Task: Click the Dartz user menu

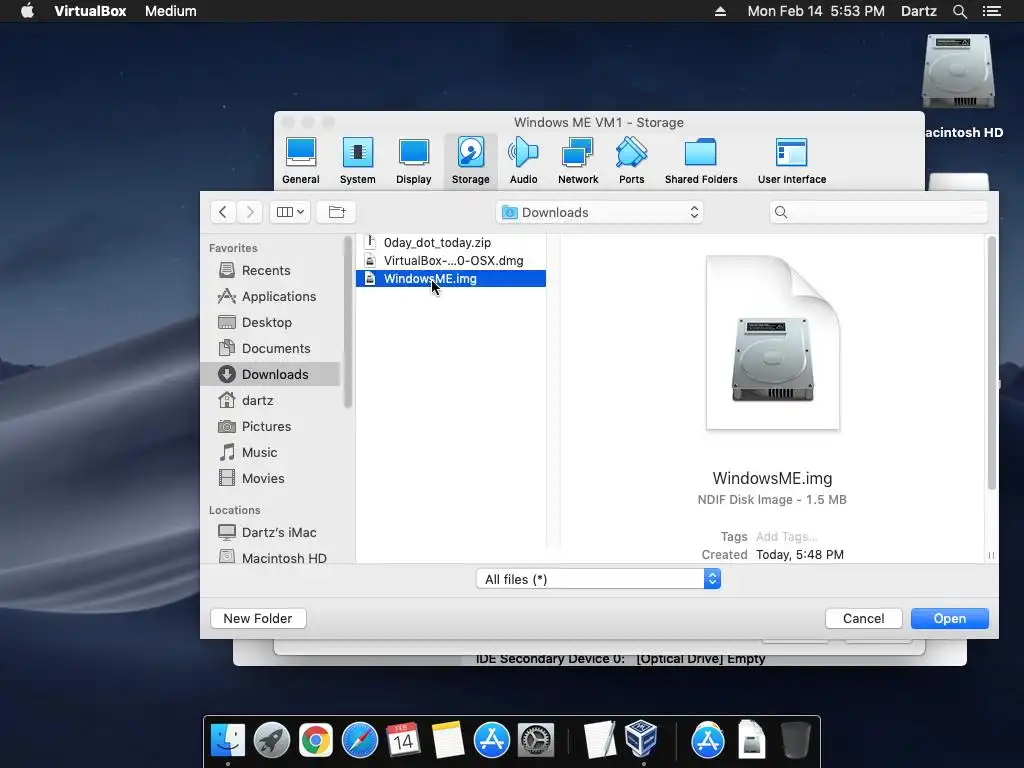Action: coord(918,11)
